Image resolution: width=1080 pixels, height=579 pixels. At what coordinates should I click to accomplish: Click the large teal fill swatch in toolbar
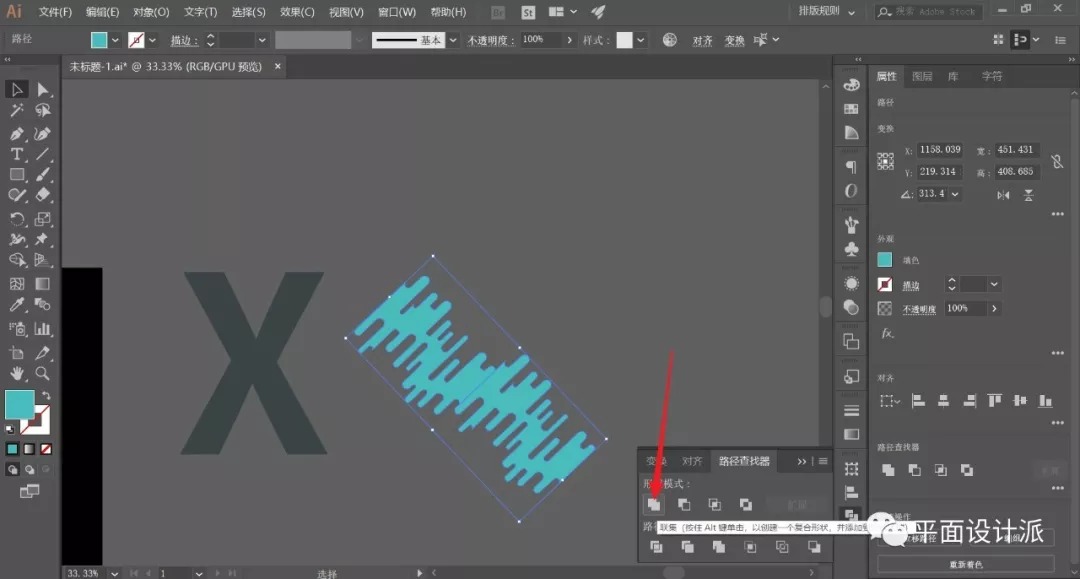pyautogui.click(x=19, y=405)
